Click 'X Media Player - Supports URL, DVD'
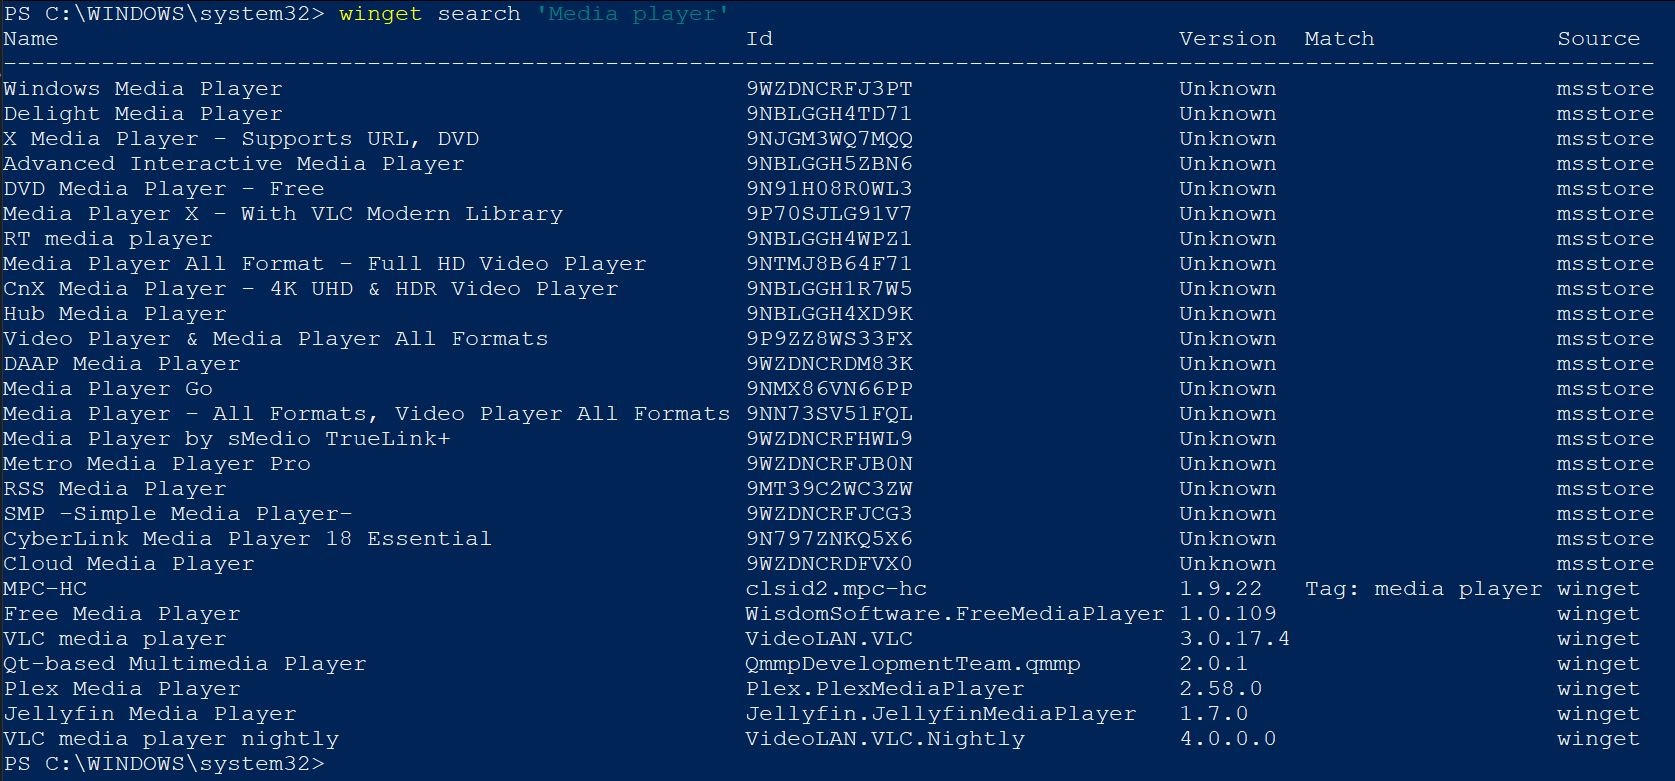 pyautogui.click(x=241, y=139)
